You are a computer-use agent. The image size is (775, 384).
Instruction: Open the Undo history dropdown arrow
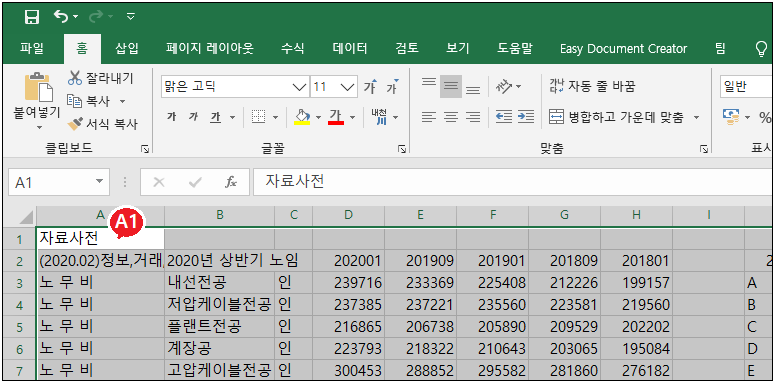[76, 17]
